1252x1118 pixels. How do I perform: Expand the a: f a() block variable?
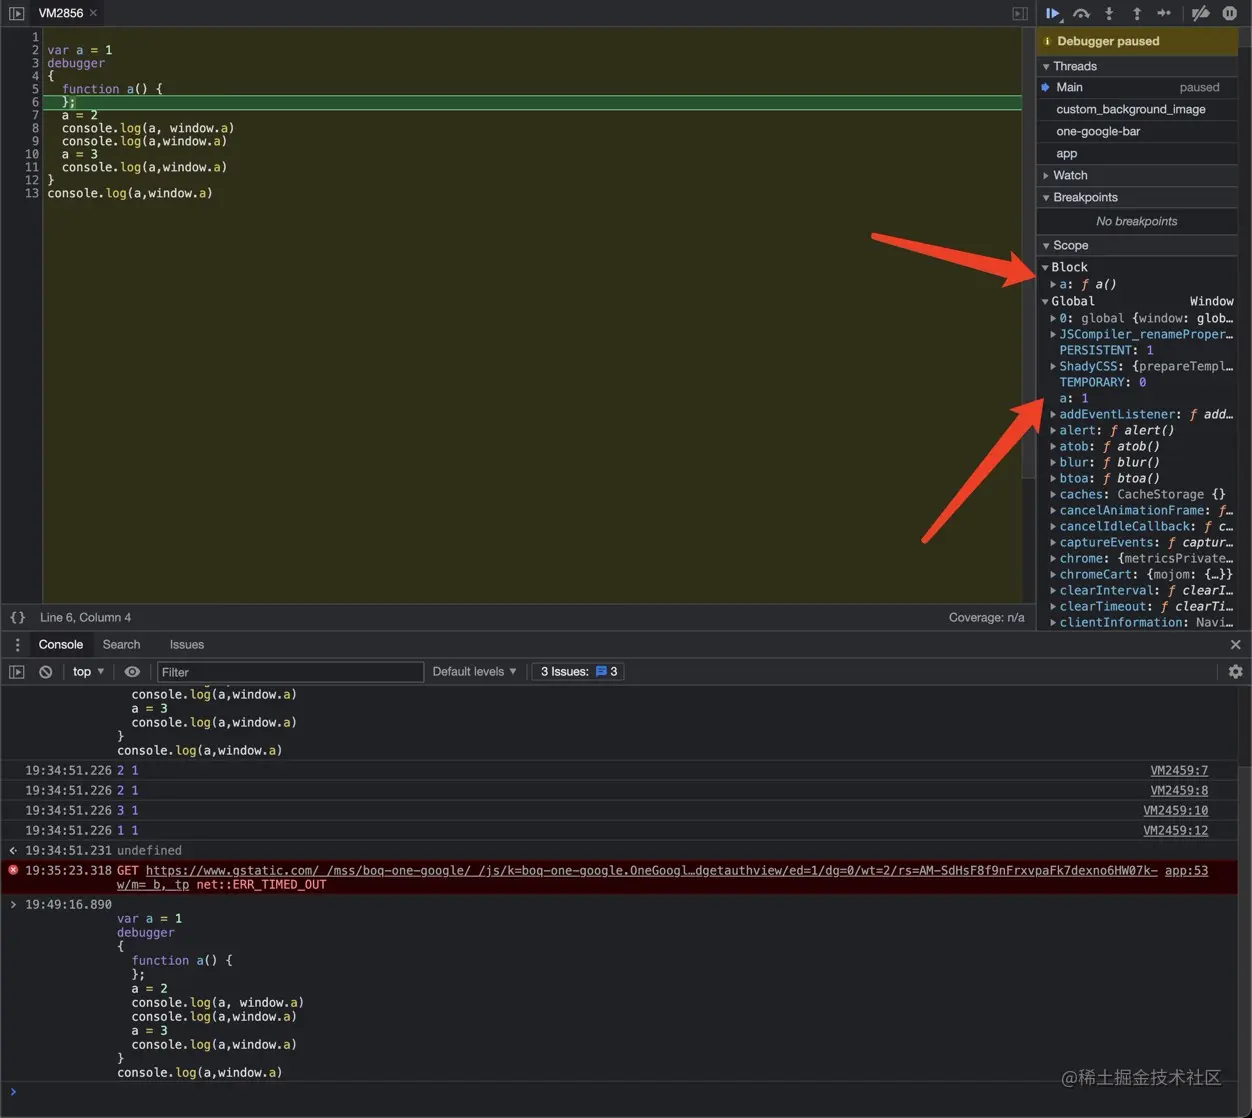[x=1053, y=284]
